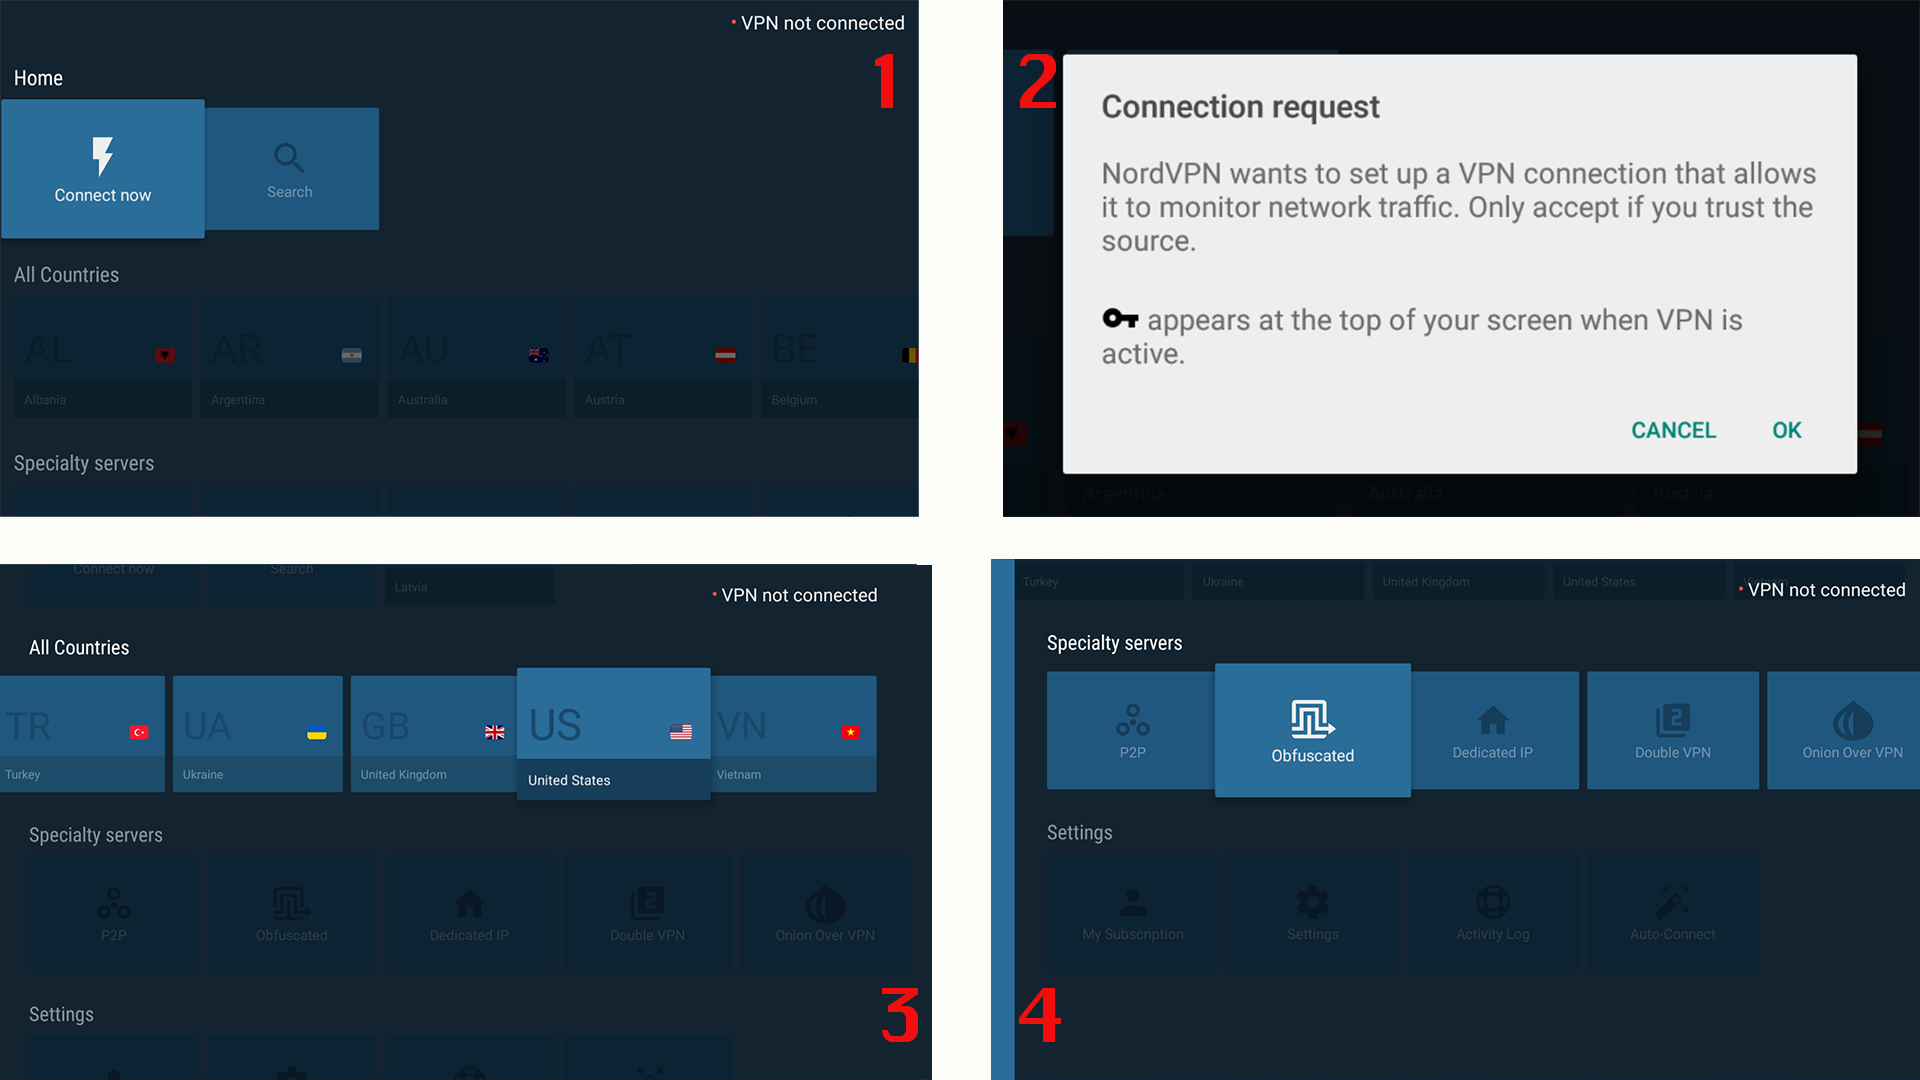Click the Home heading
Screen dimensions: 1920x1080
tap(38, 78)
